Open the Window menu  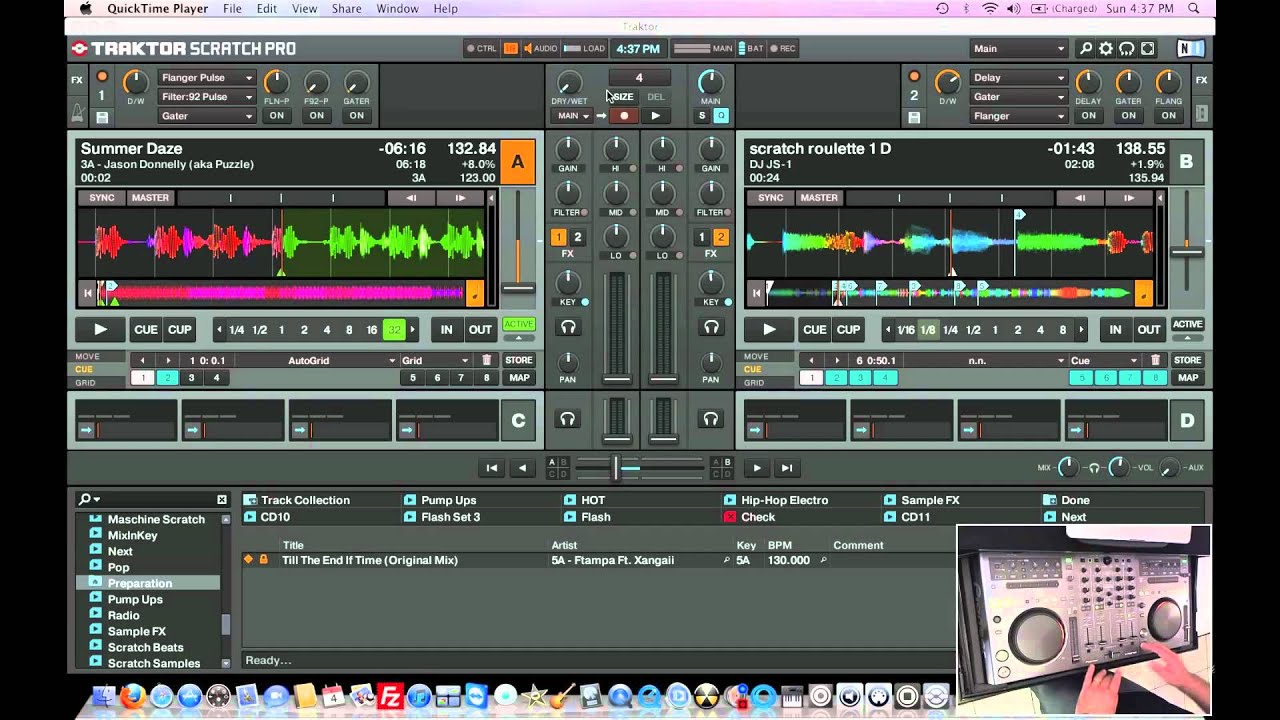[x=397, y=8]
